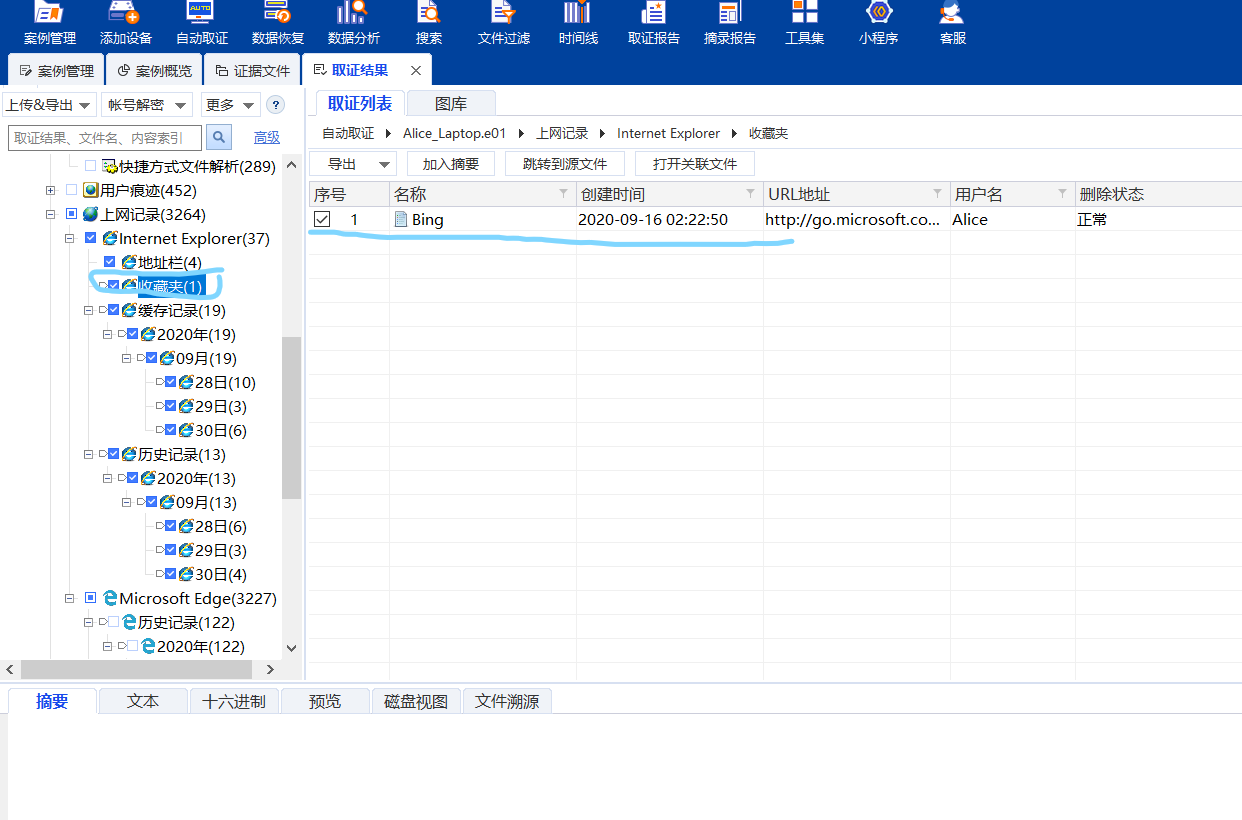Open the 上传&导出 dropdown
This screenshot has width=1242, height=820.
tap(49, 105)
